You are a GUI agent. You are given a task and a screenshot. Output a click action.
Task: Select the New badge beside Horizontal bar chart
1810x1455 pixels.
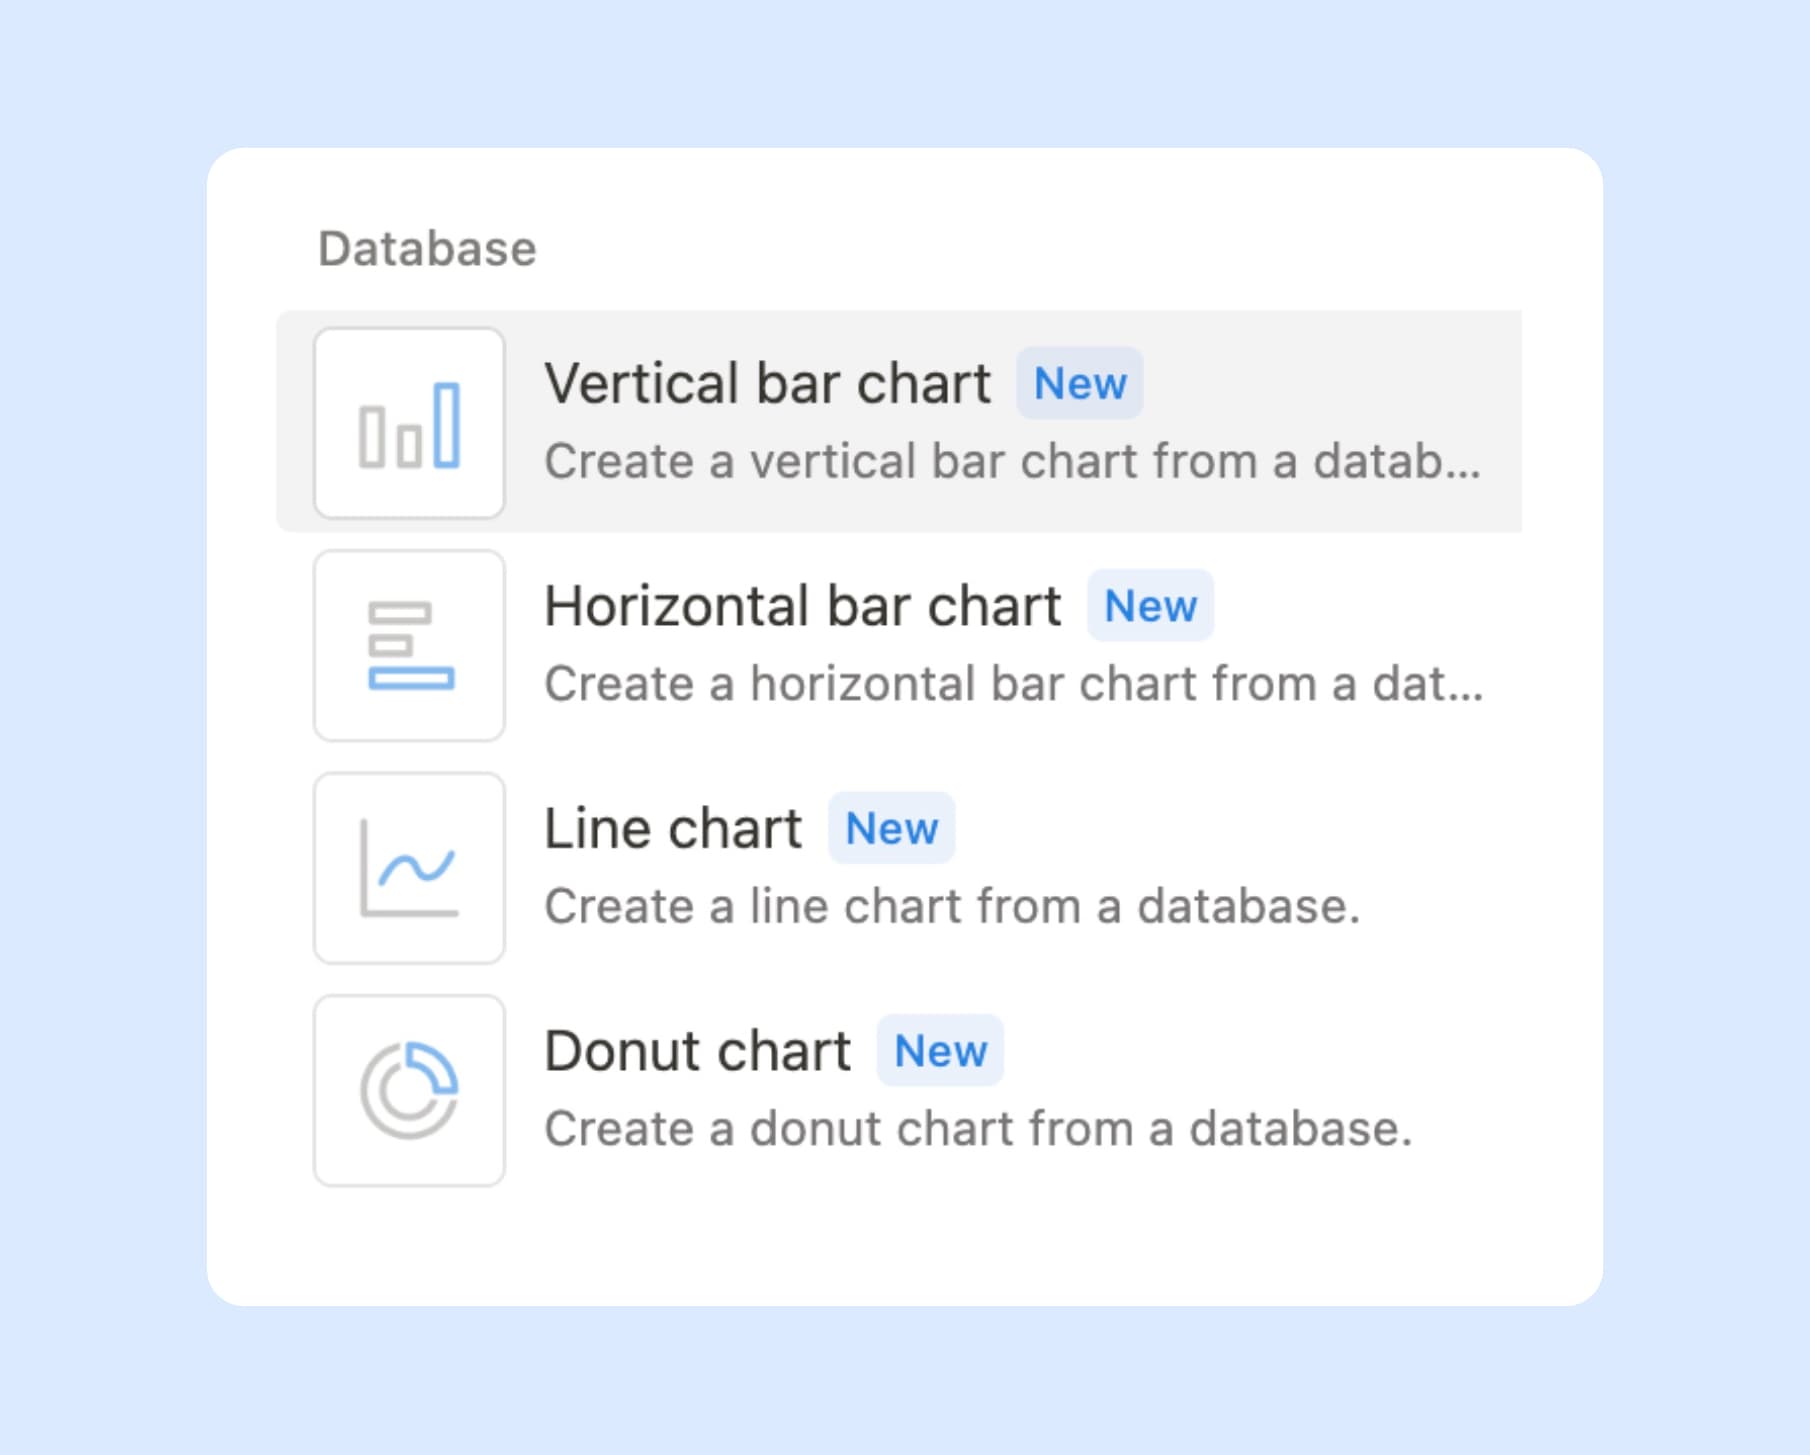[1149, 606]
